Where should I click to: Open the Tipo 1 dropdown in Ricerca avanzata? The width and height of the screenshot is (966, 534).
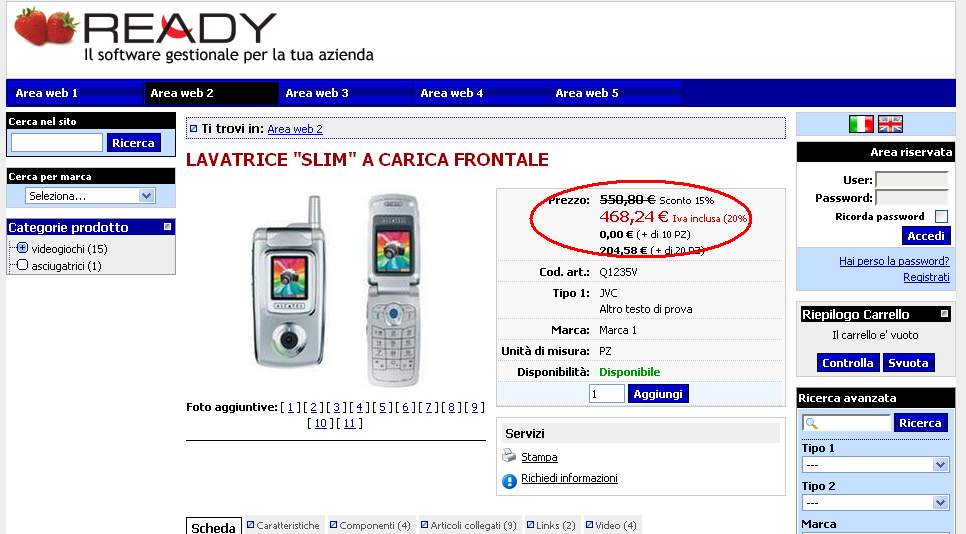click(875, 465)
